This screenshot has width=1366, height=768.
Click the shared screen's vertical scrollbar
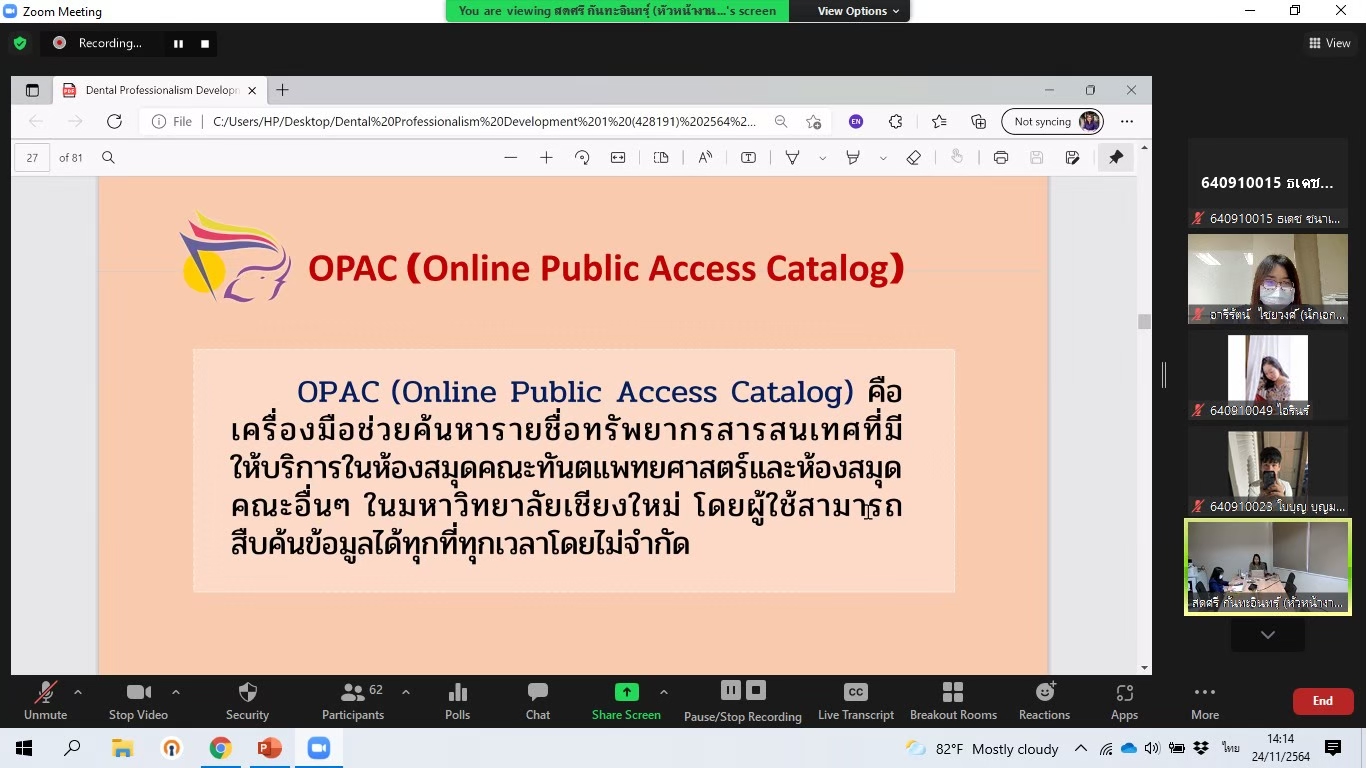pyautogui.click(x=1144, y=322)
